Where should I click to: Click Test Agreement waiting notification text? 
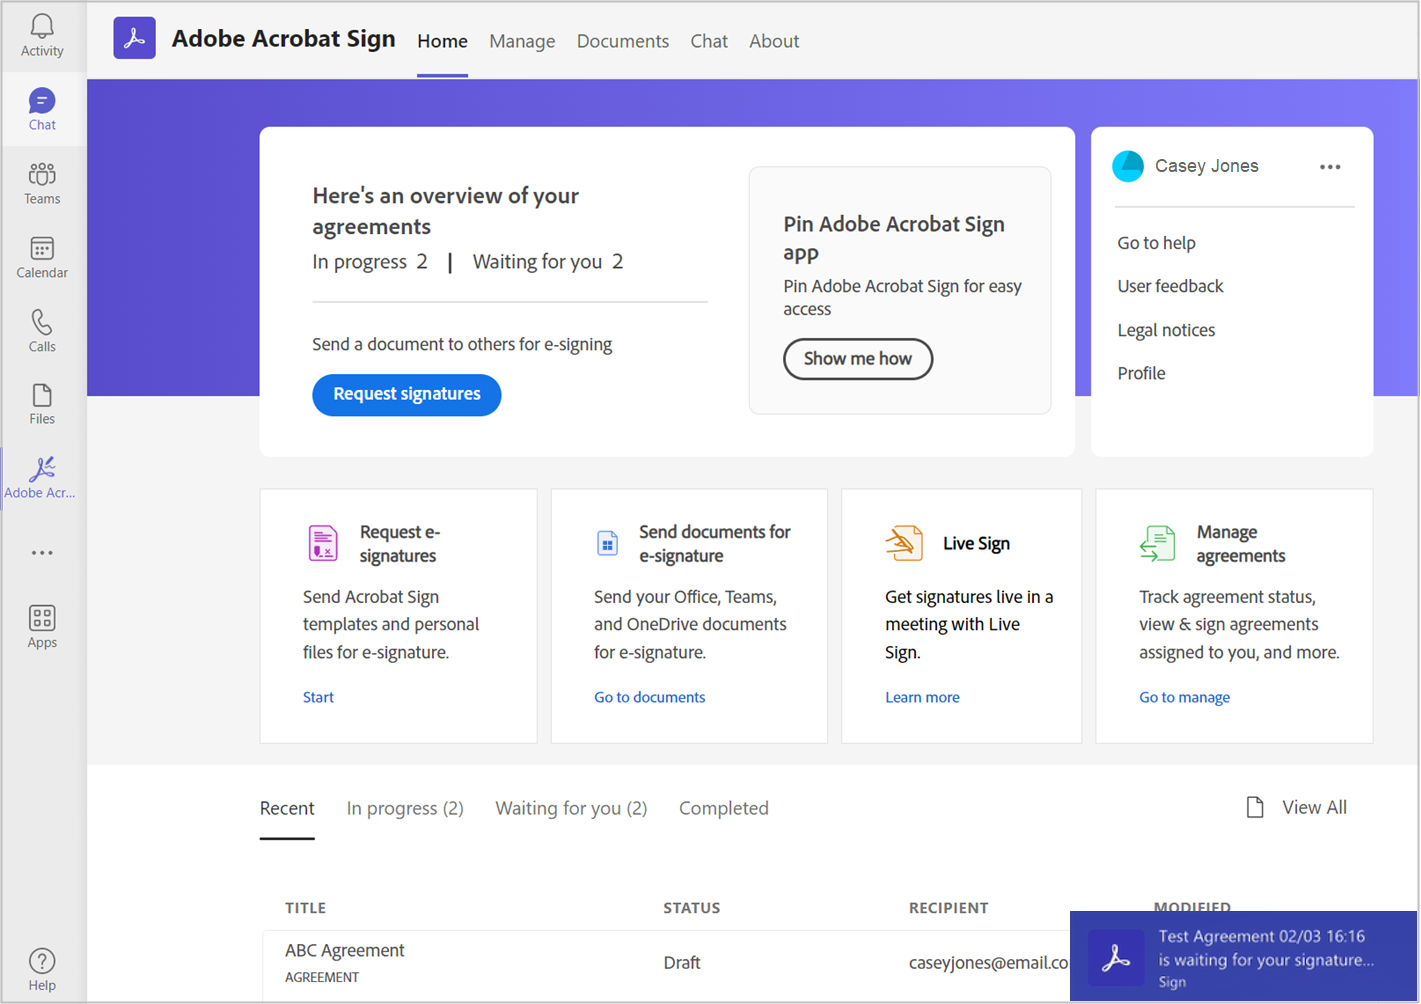pos(1266,948)
